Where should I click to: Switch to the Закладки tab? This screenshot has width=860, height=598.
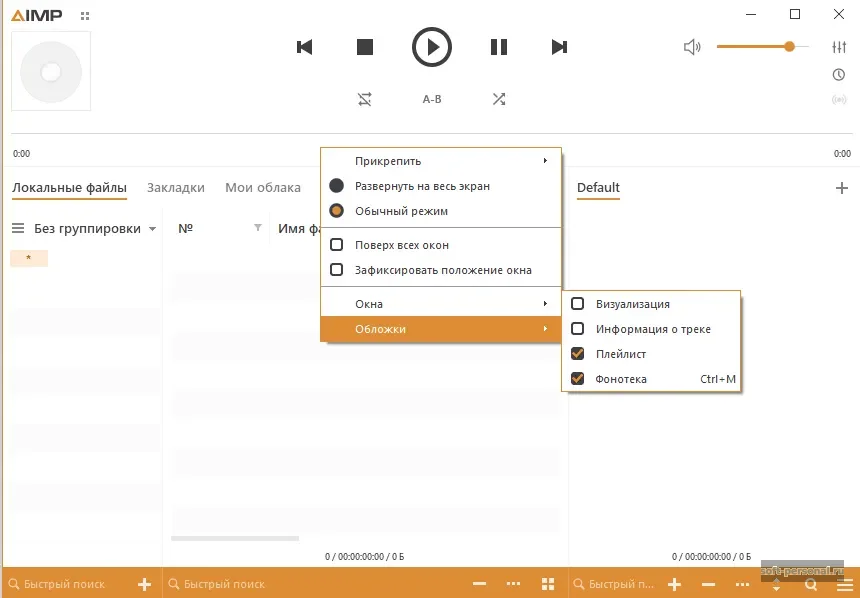176,188
